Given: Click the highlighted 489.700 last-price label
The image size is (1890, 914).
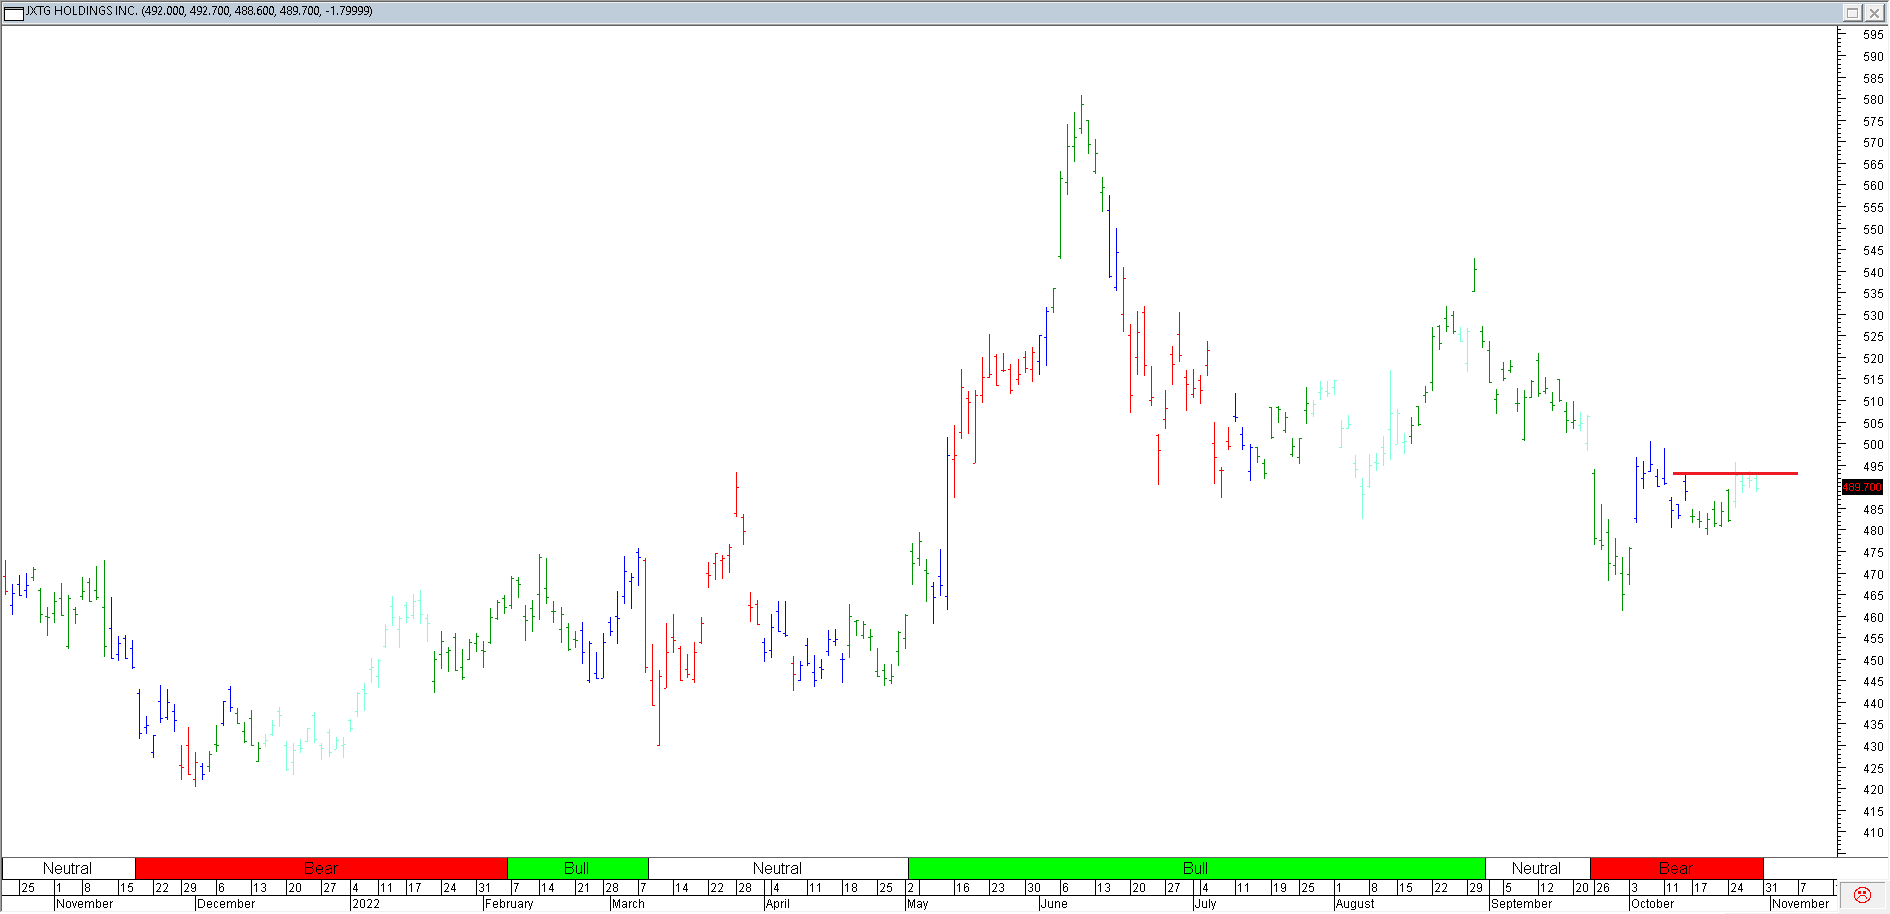Looking at the screenshot, I should tap(1862, 487).
